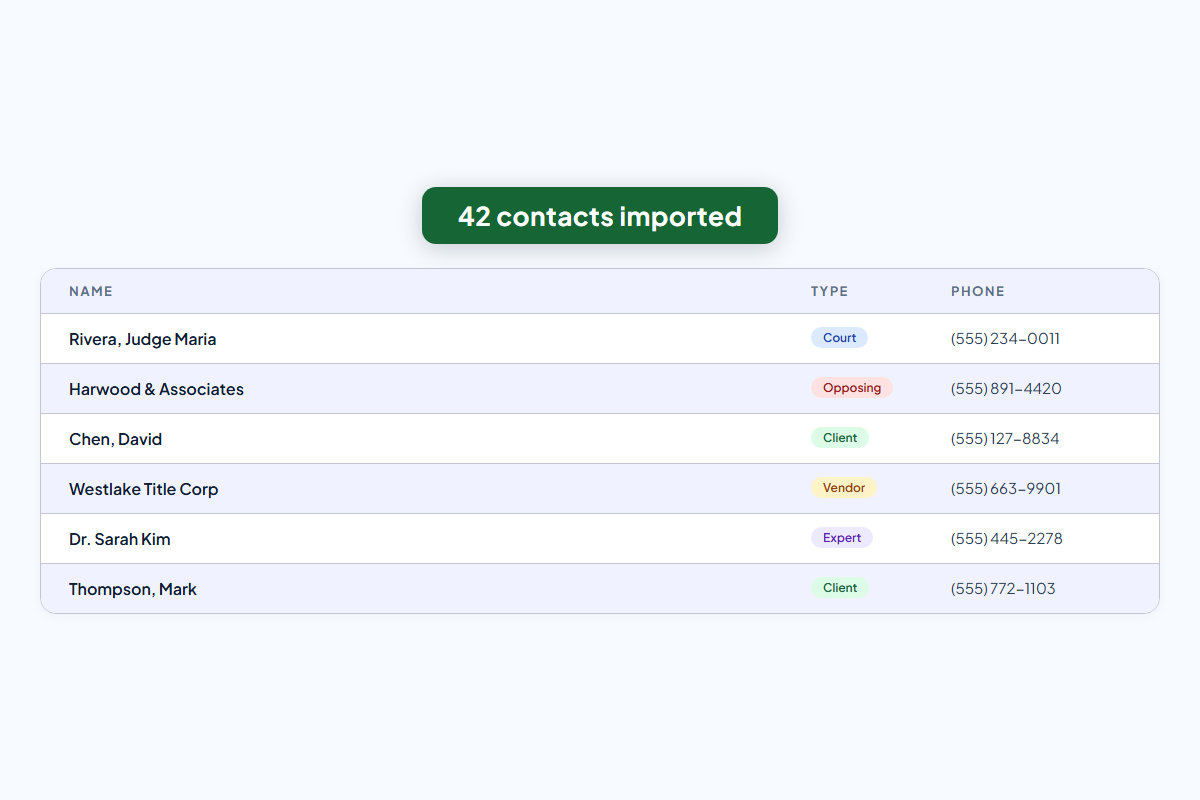Open Chen, David's contact record
Screen dimensions: 1200x800
[115, 439]
